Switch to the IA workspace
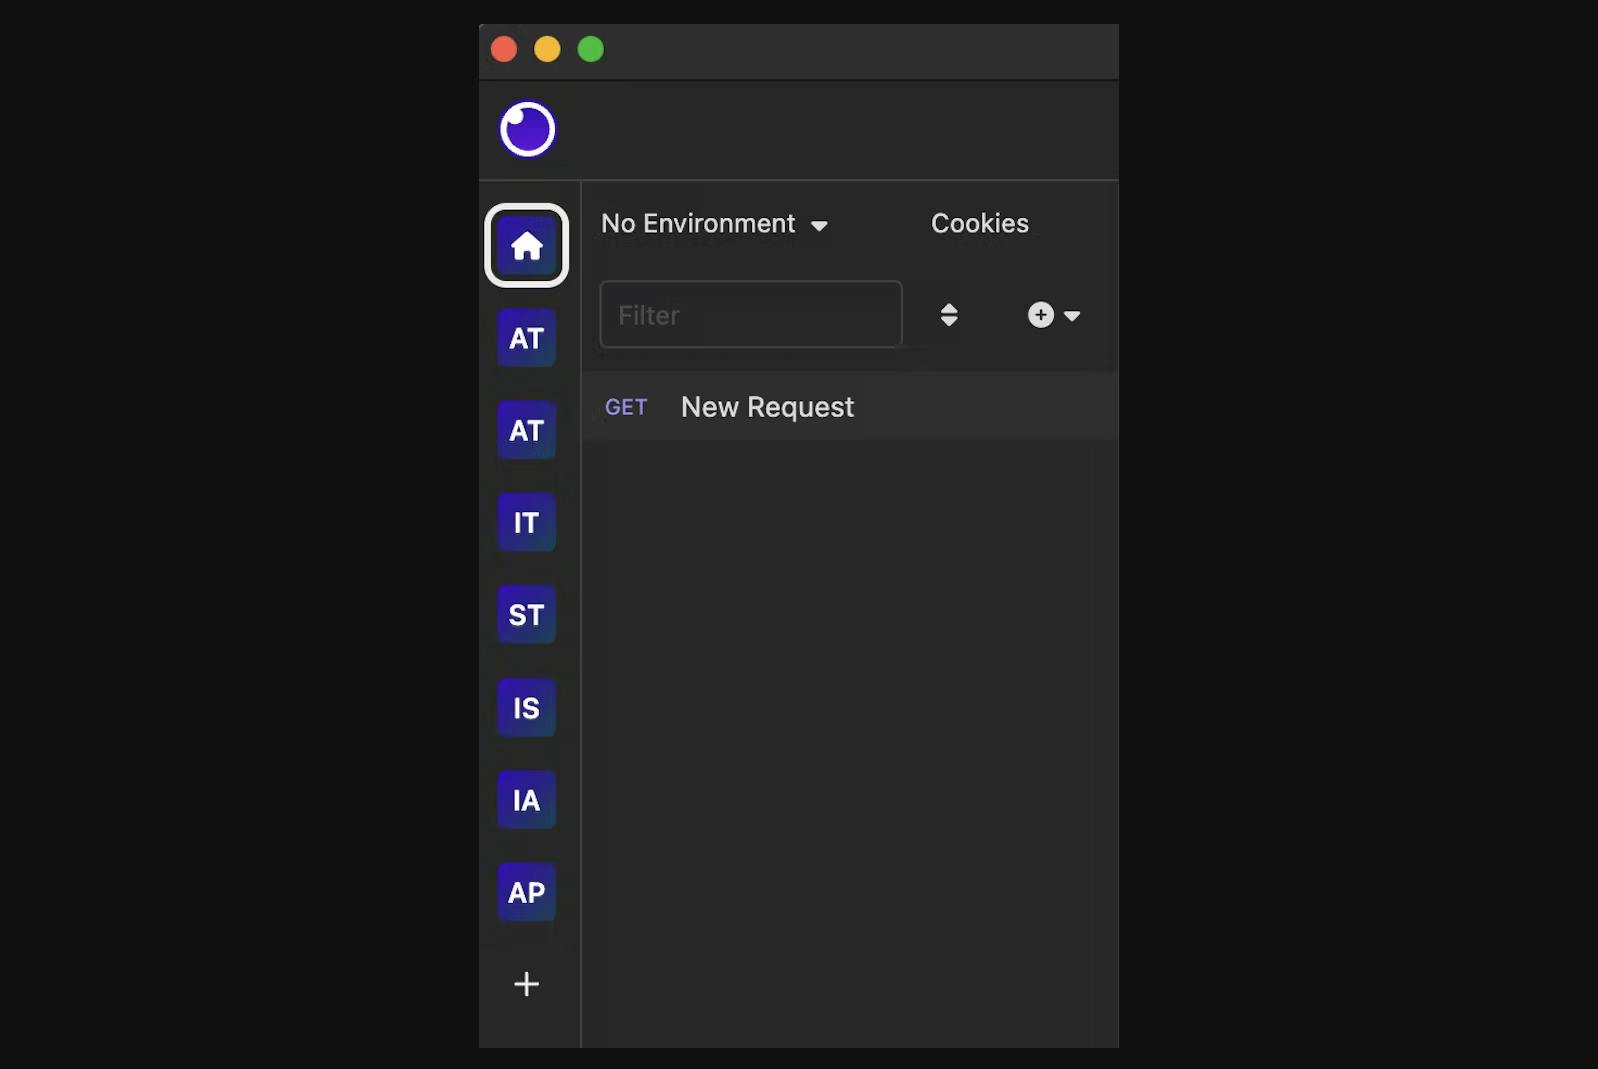This screenshot has height=1069, width=1598. coord(527,800)
